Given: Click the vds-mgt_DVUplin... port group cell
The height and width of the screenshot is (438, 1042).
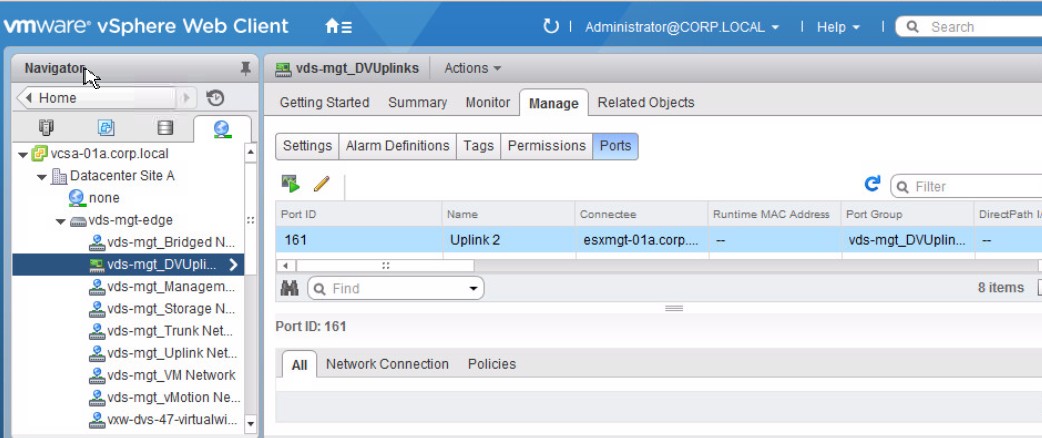Looking at the screenshot, I should (907, 240).
